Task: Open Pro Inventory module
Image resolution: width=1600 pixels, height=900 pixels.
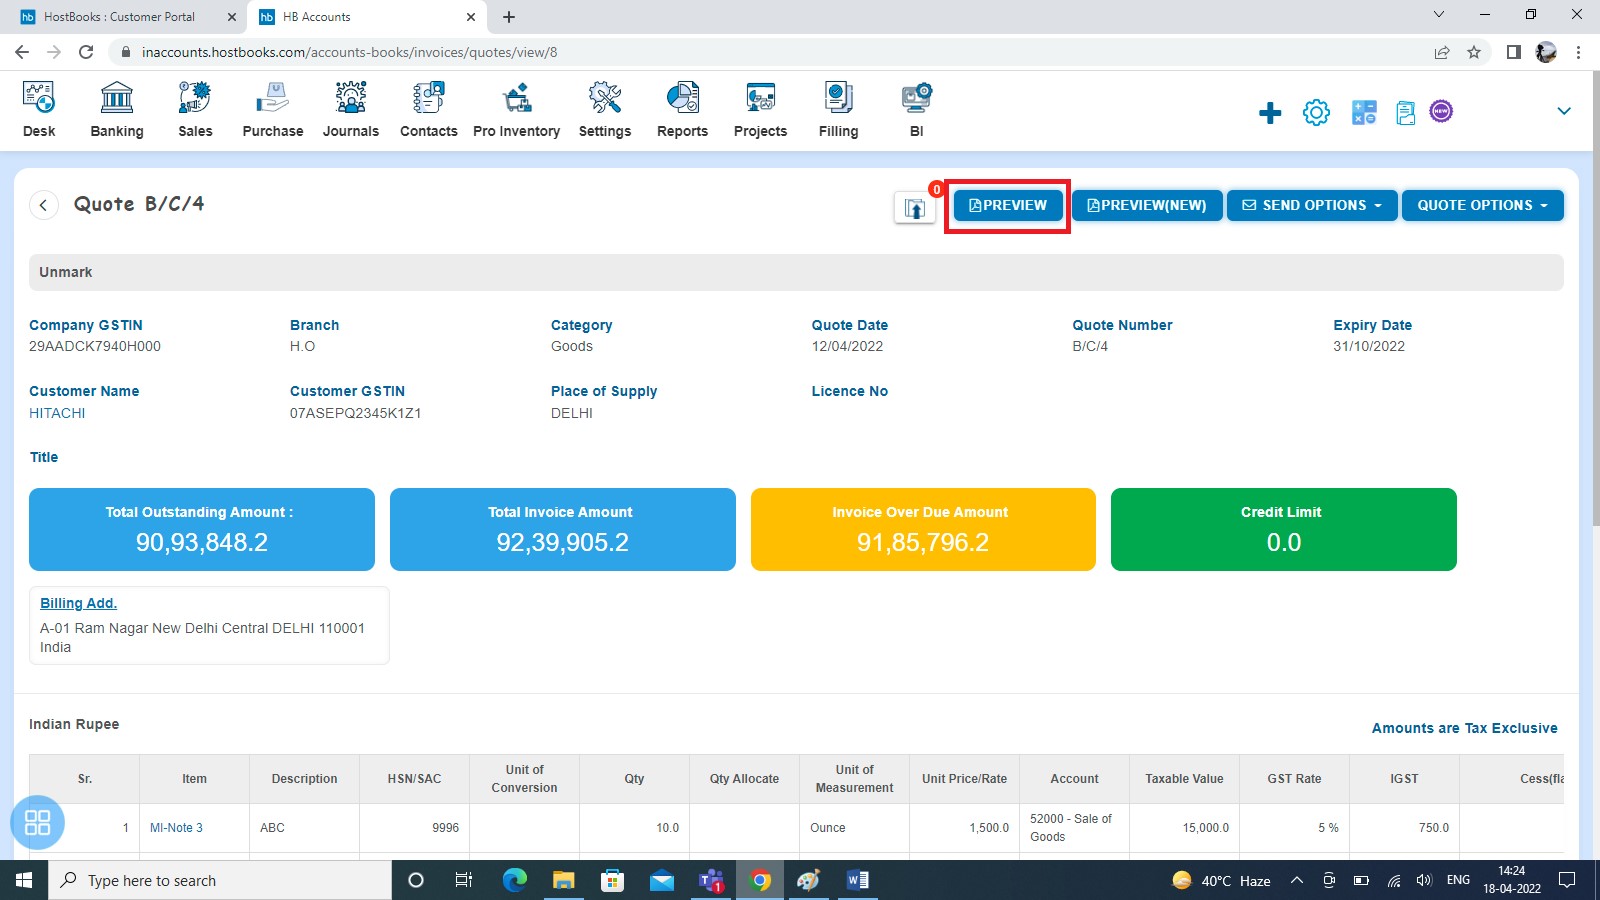Action: click(517, 110)
